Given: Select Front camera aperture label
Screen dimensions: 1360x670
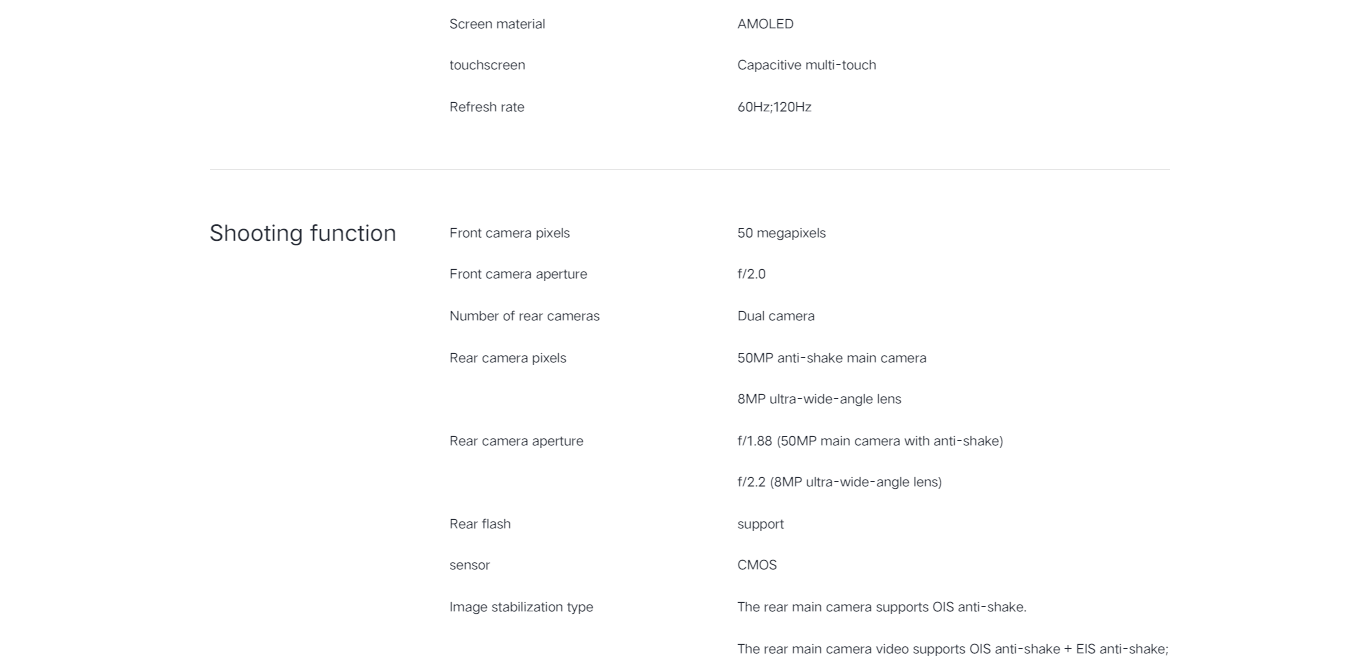Looking at the screenshot, I should [x=518, y=274].
